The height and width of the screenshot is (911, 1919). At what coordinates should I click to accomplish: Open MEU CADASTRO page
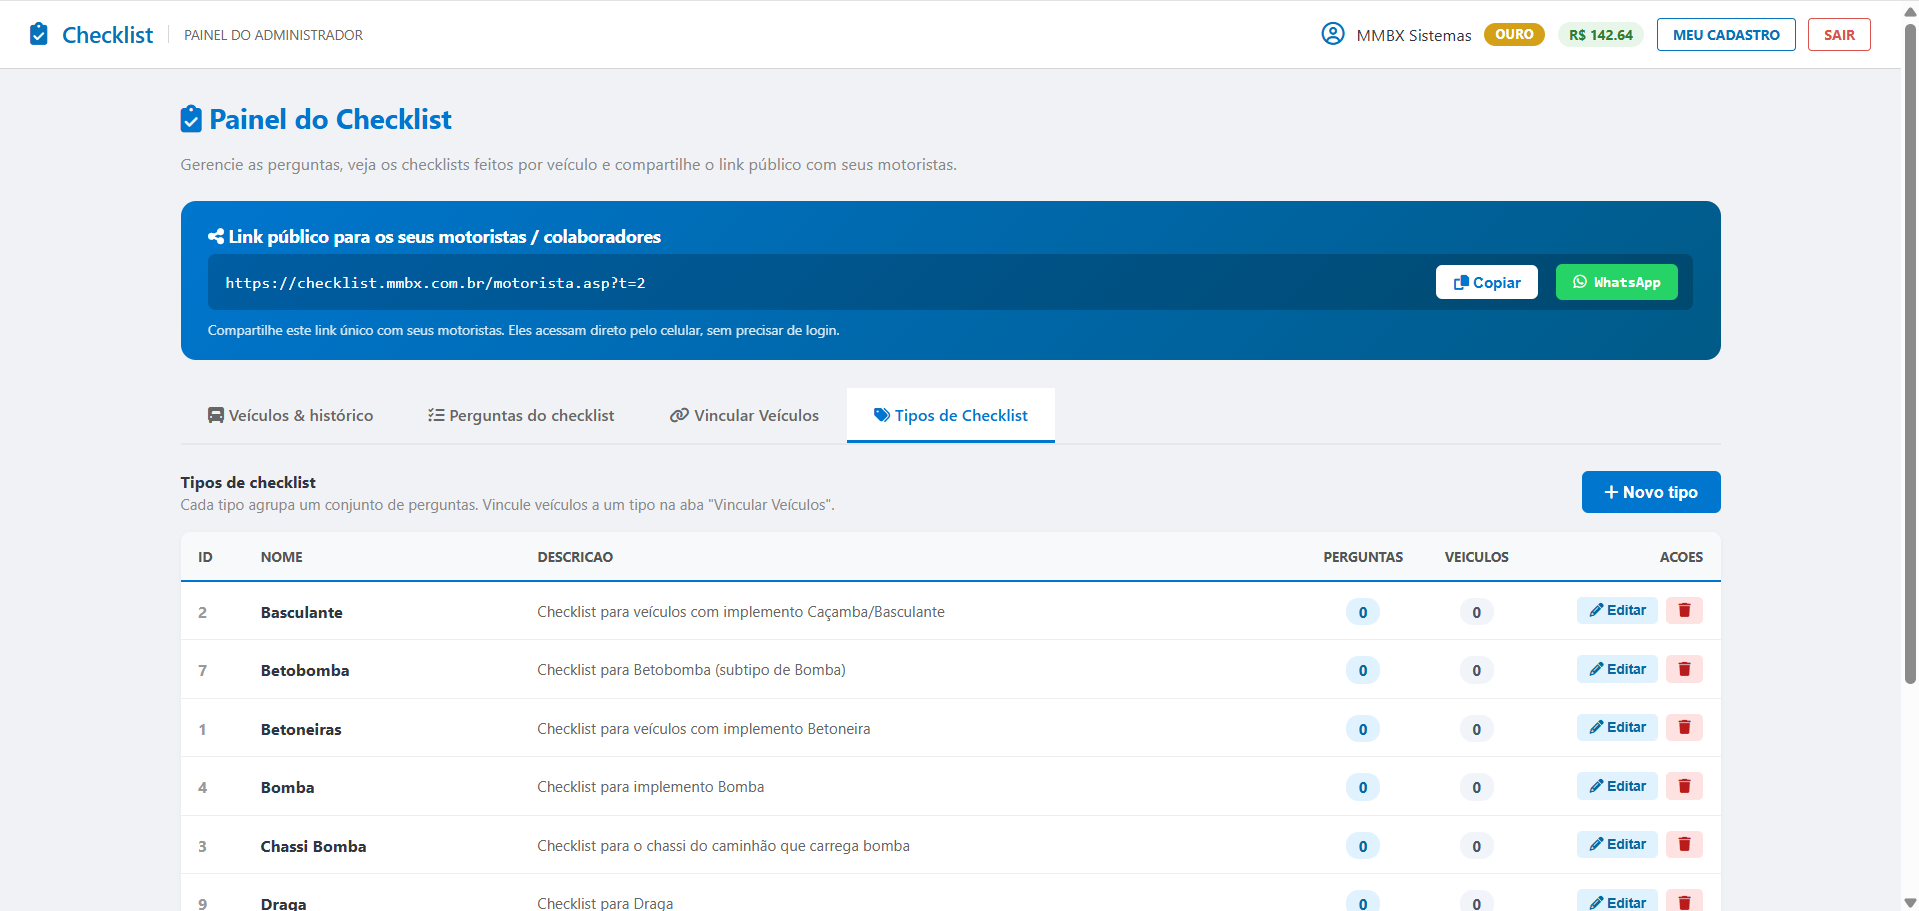pos(1726,34)
